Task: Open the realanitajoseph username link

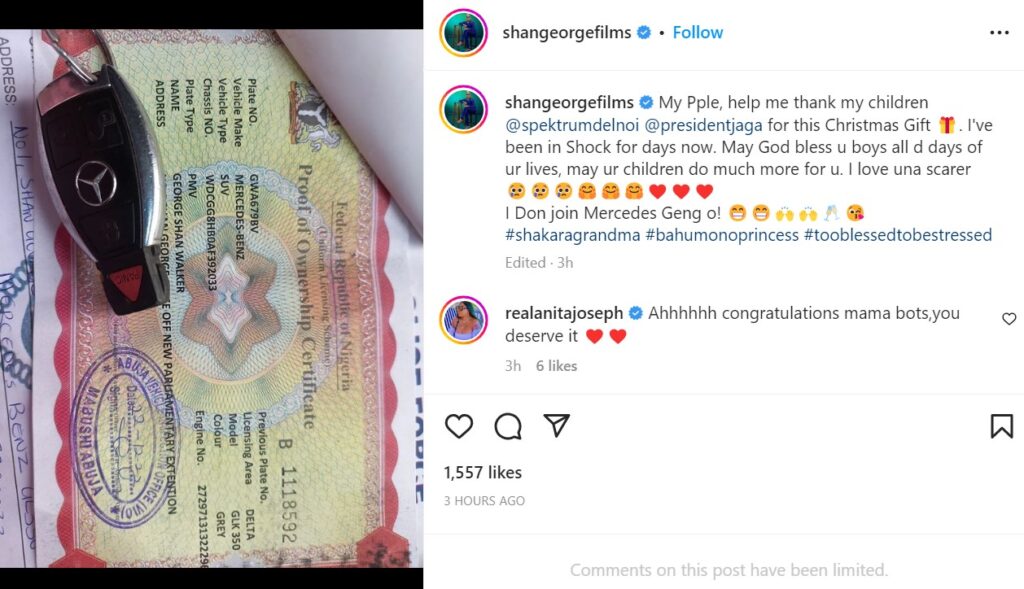Action: pos(564,313)
